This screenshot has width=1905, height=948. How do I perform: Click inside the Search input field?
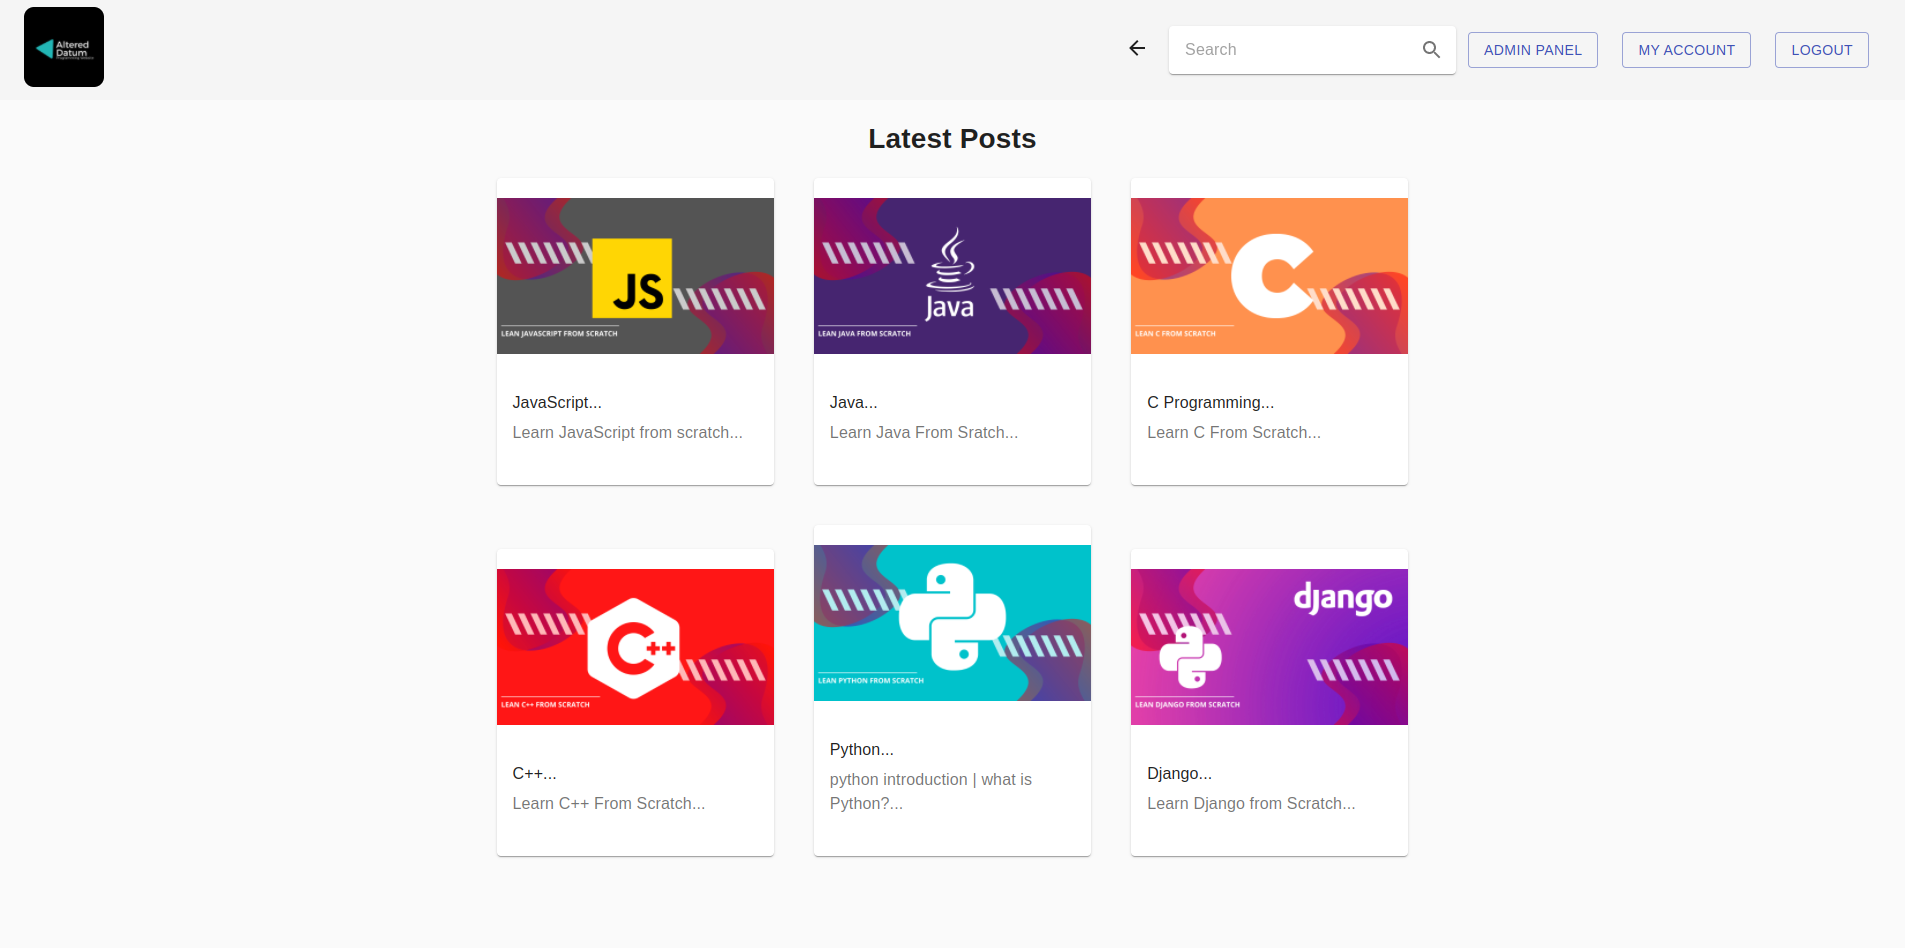pos(1295,50)
